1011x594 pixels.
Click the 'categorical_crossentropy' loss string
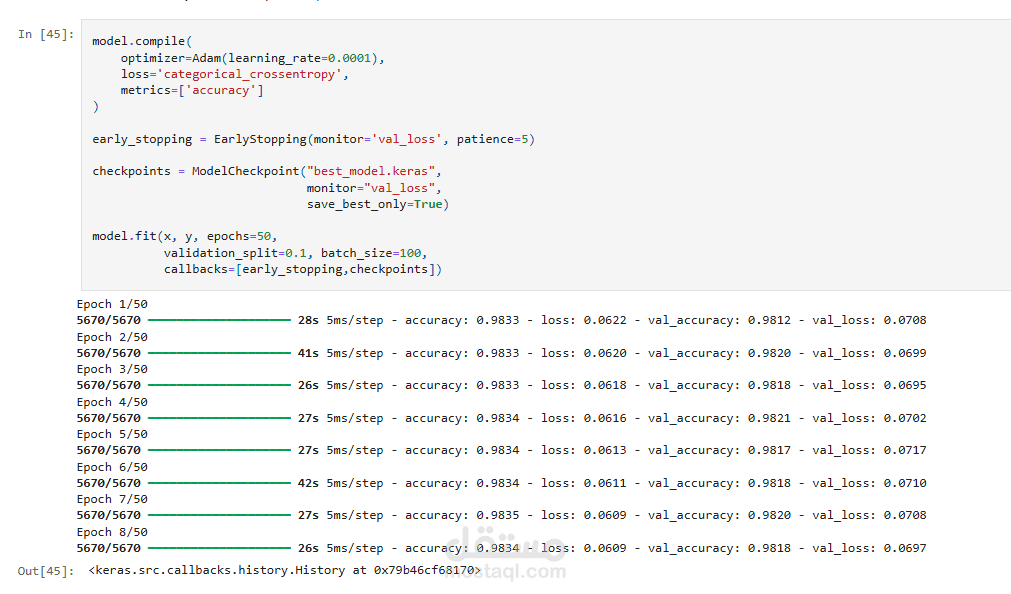[250, 74]
